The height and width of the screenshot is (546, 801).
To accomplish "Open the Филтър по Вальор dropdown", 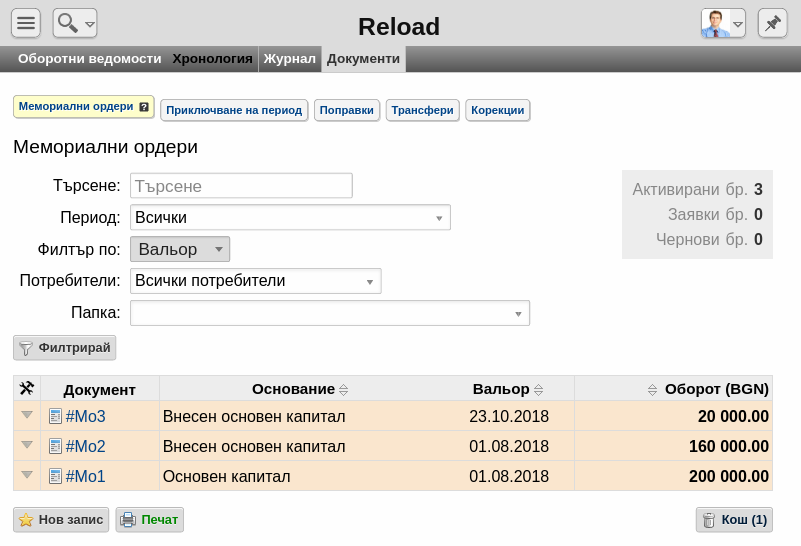I will (180, 249).
